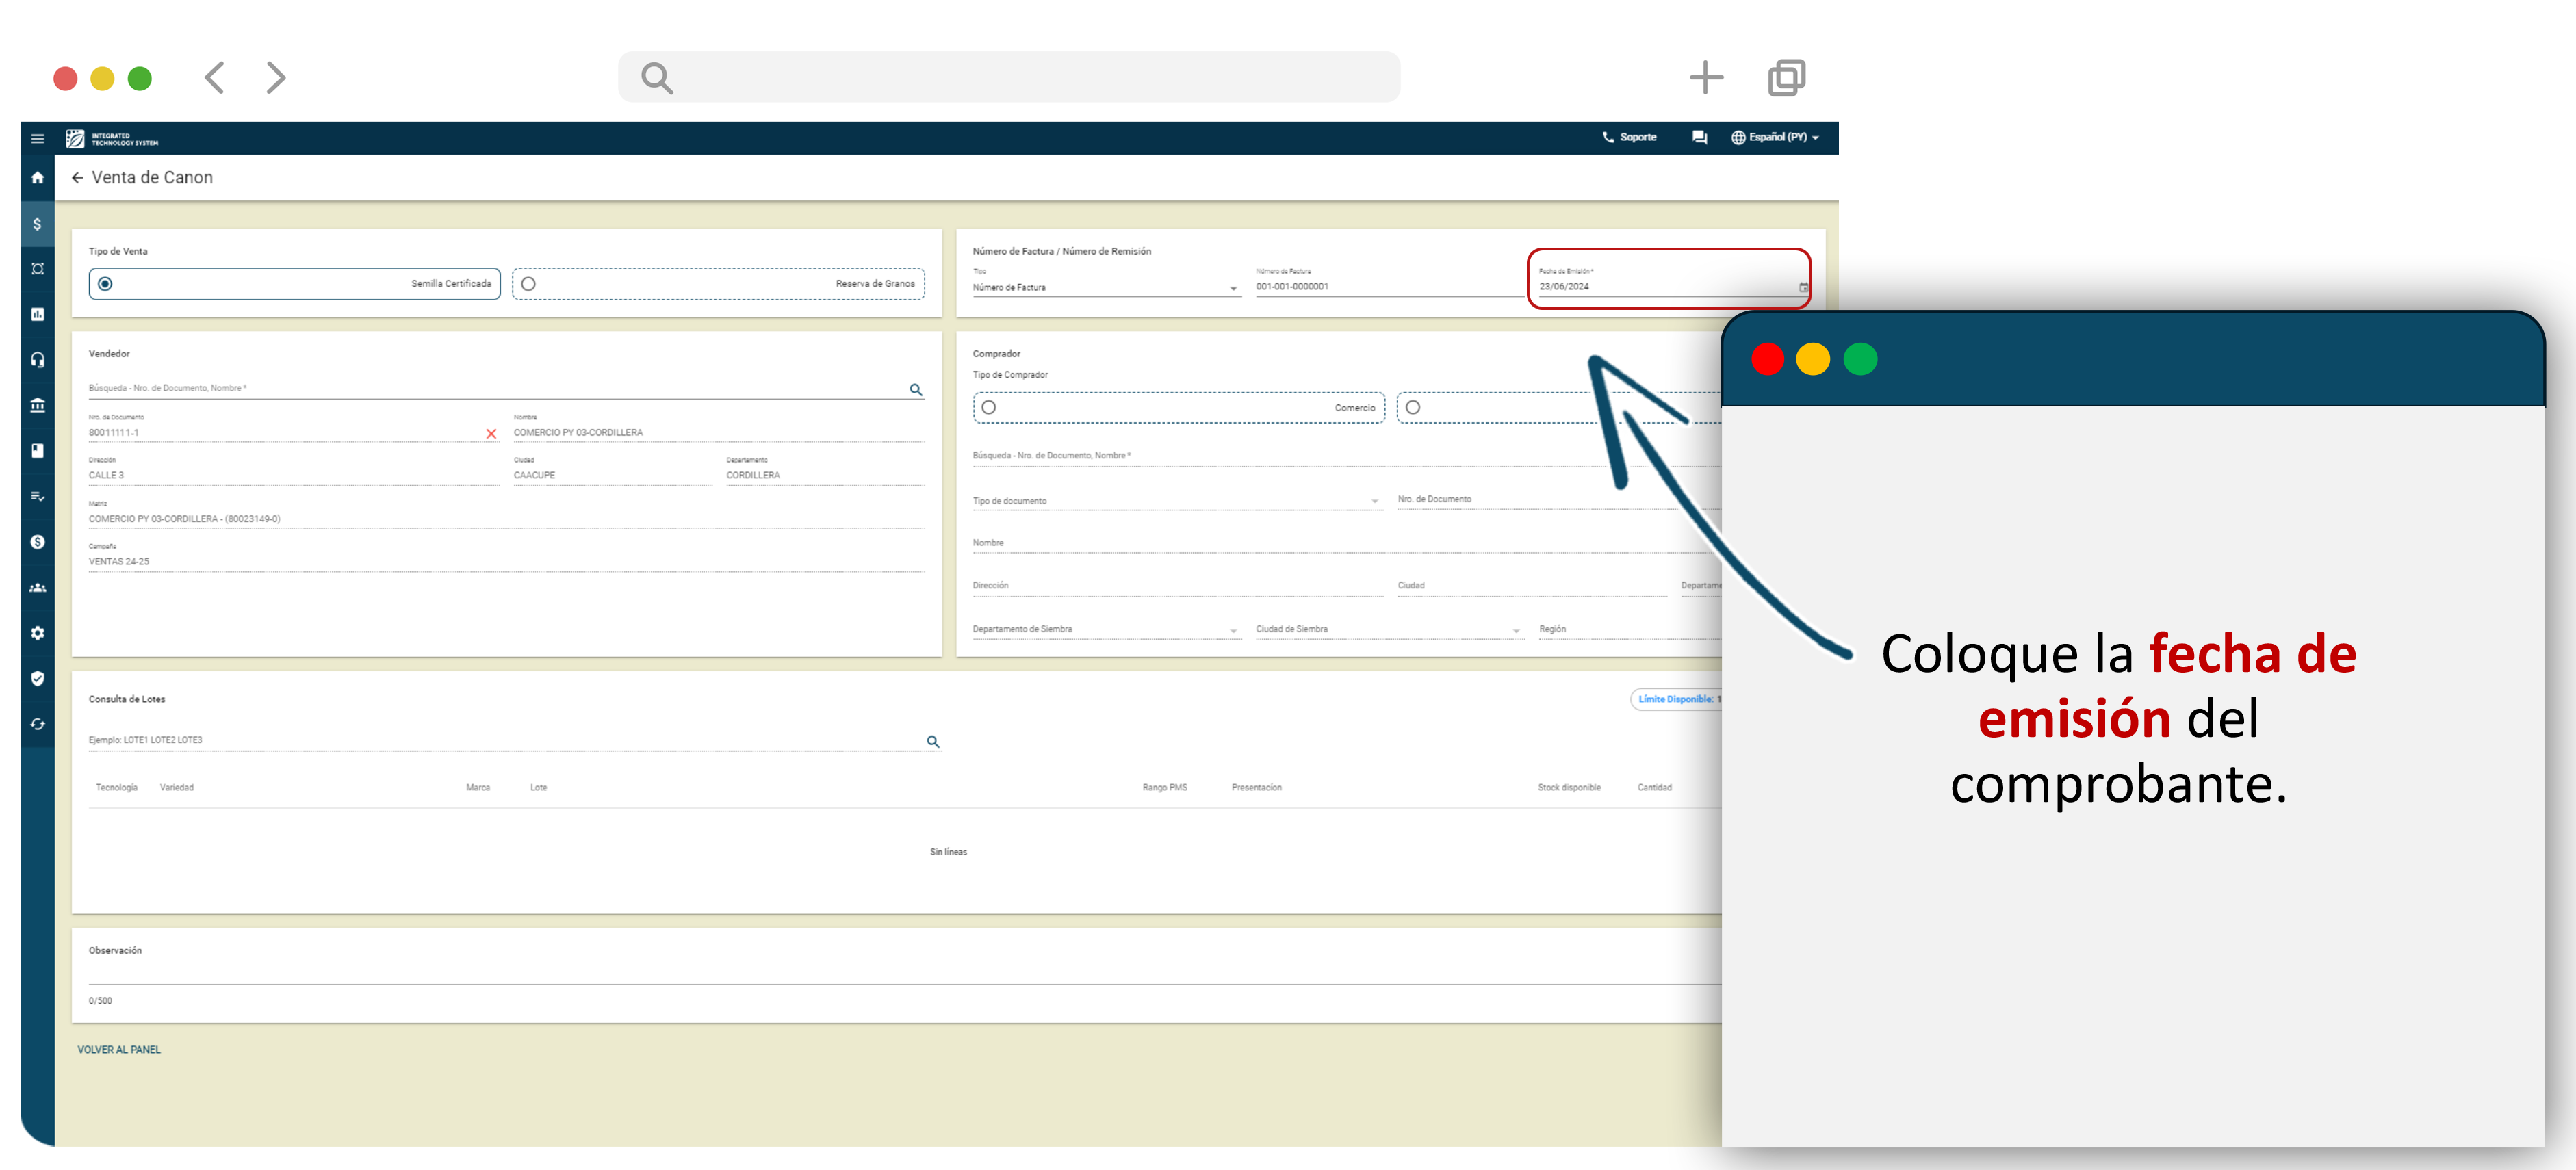Open the Español (PY) language menu

[1776, 138]
